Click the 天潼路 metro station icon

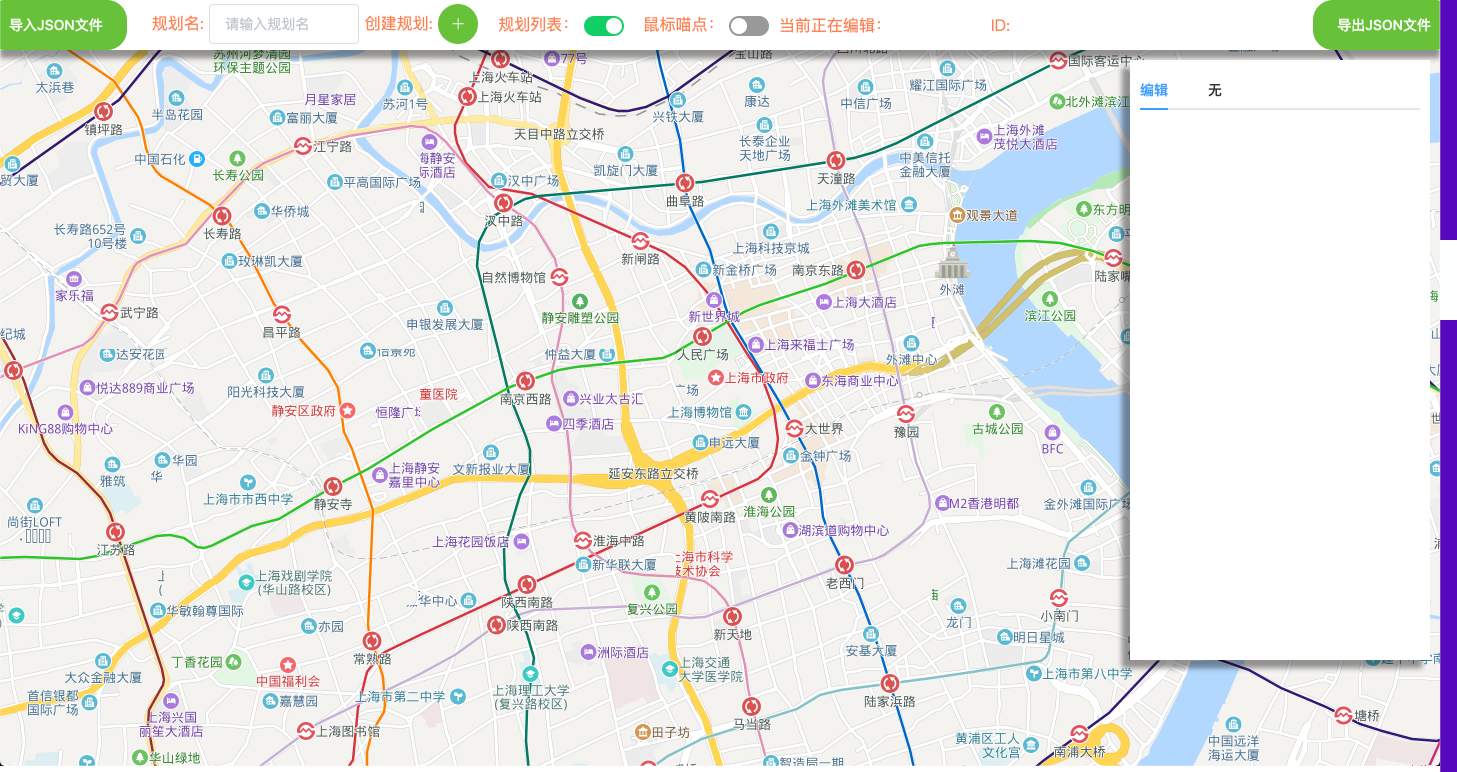(x=837, y=161)
